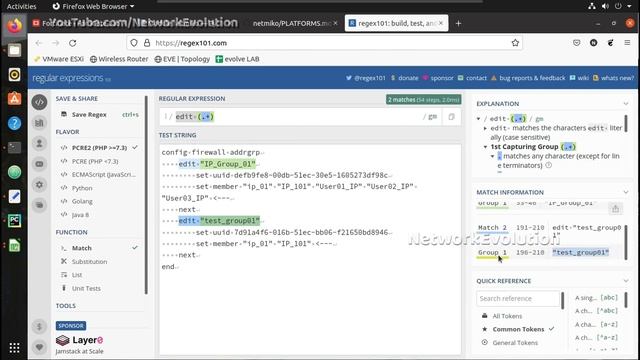Click the heart icon in sidebar

(39, 347)
